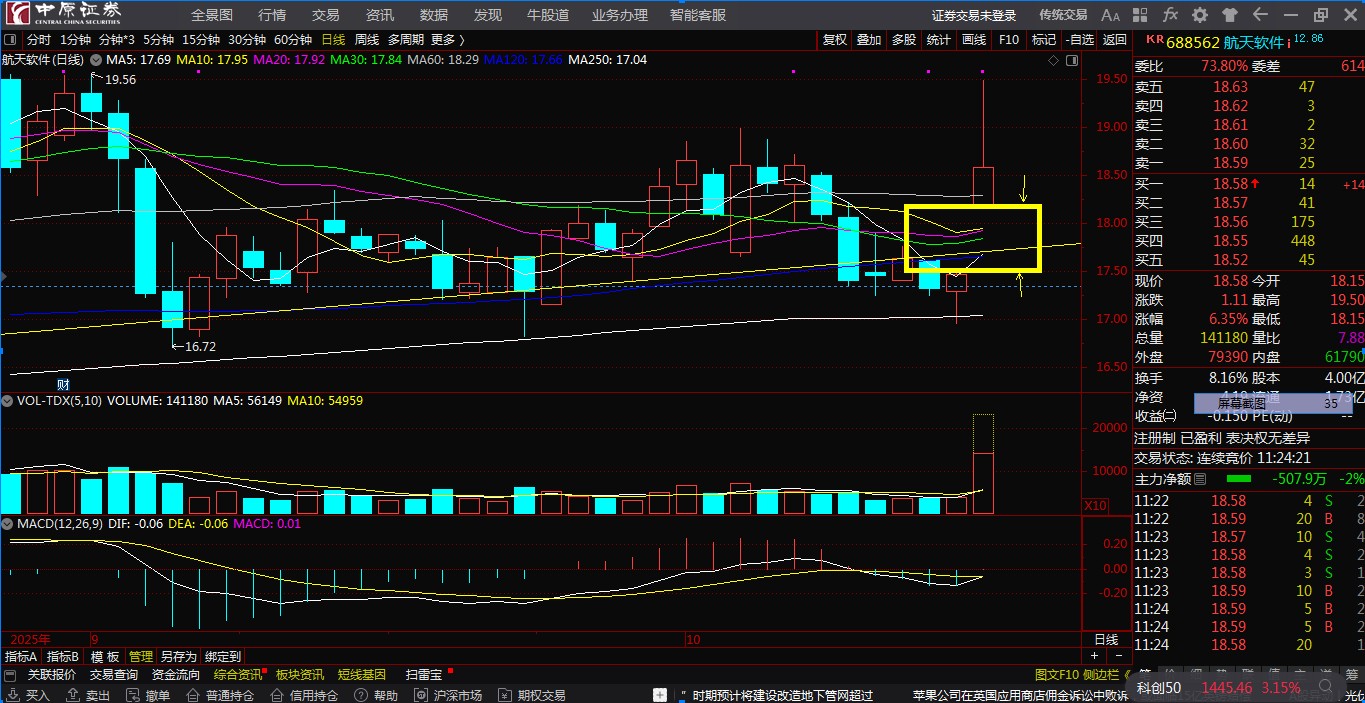Open the 资讯 menu
This screenshot has width=1365, height=703.
pos(380,15)
